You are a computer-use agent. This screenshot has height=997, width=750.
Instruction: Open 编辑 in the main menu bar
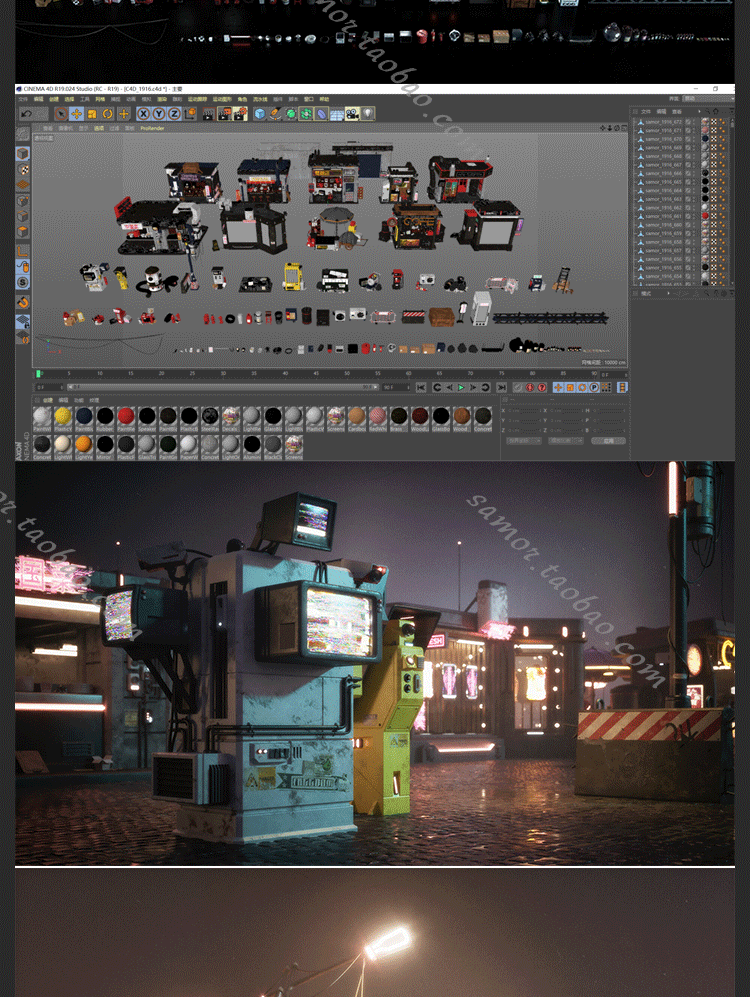click(39, 99)
